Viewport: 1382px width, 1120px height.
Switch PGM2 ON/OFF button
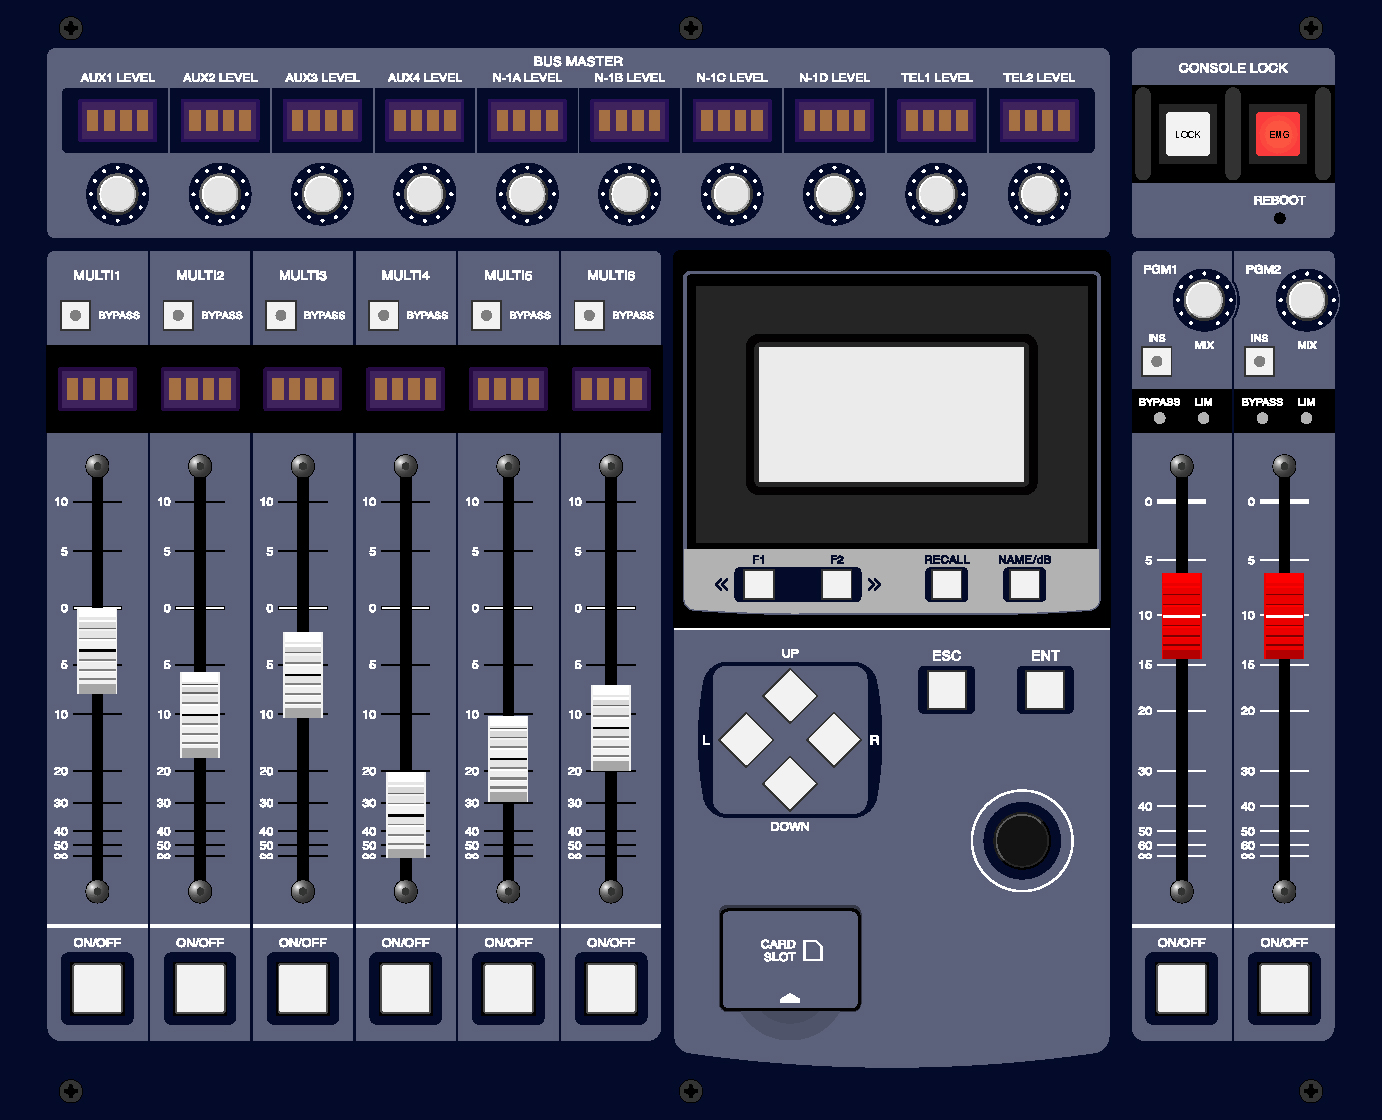pyautogui.click(x=1284, y=989)
